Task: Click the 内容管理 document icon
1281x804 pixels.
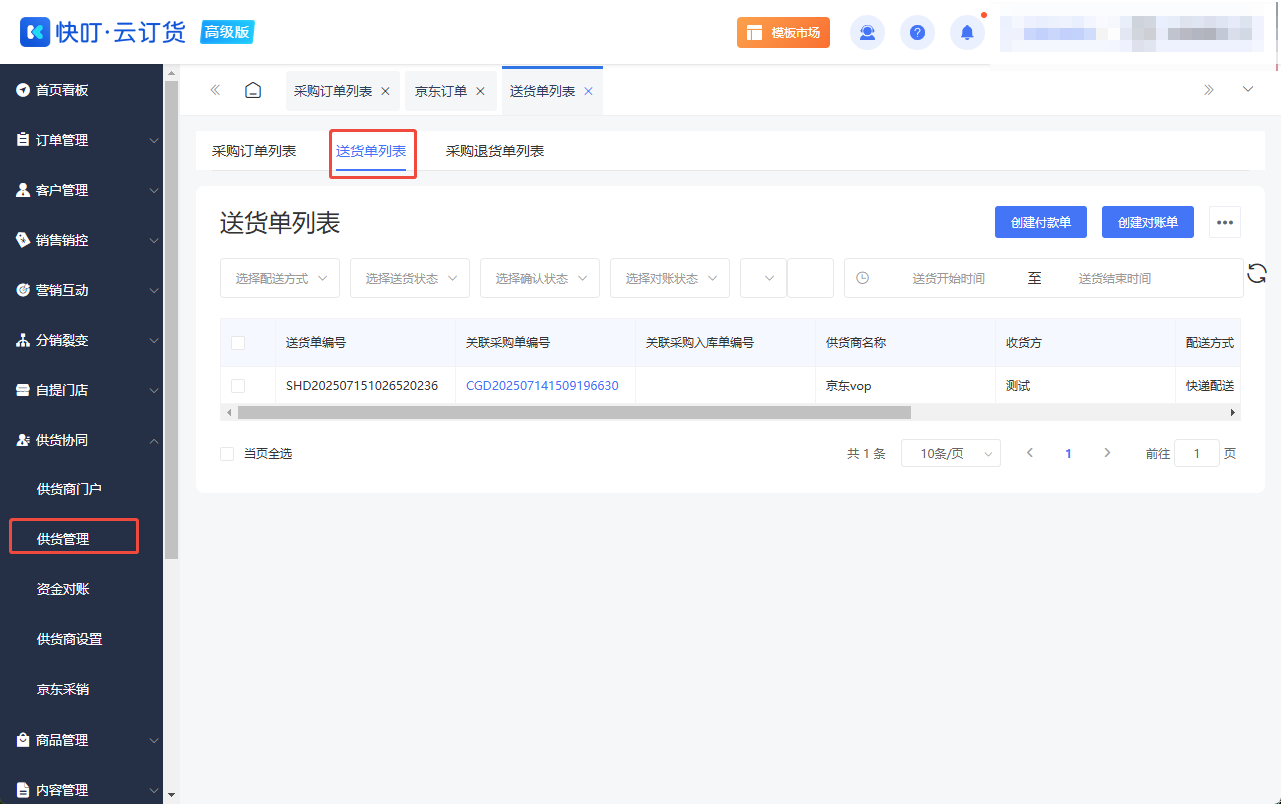Action: click(23, 790)
